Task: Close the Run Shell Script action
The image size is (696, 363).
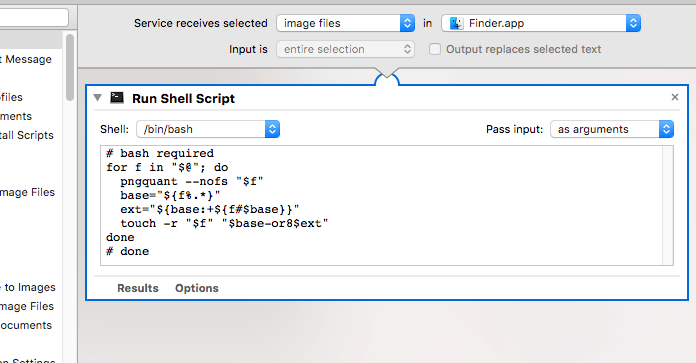Action: click(675, 97)
